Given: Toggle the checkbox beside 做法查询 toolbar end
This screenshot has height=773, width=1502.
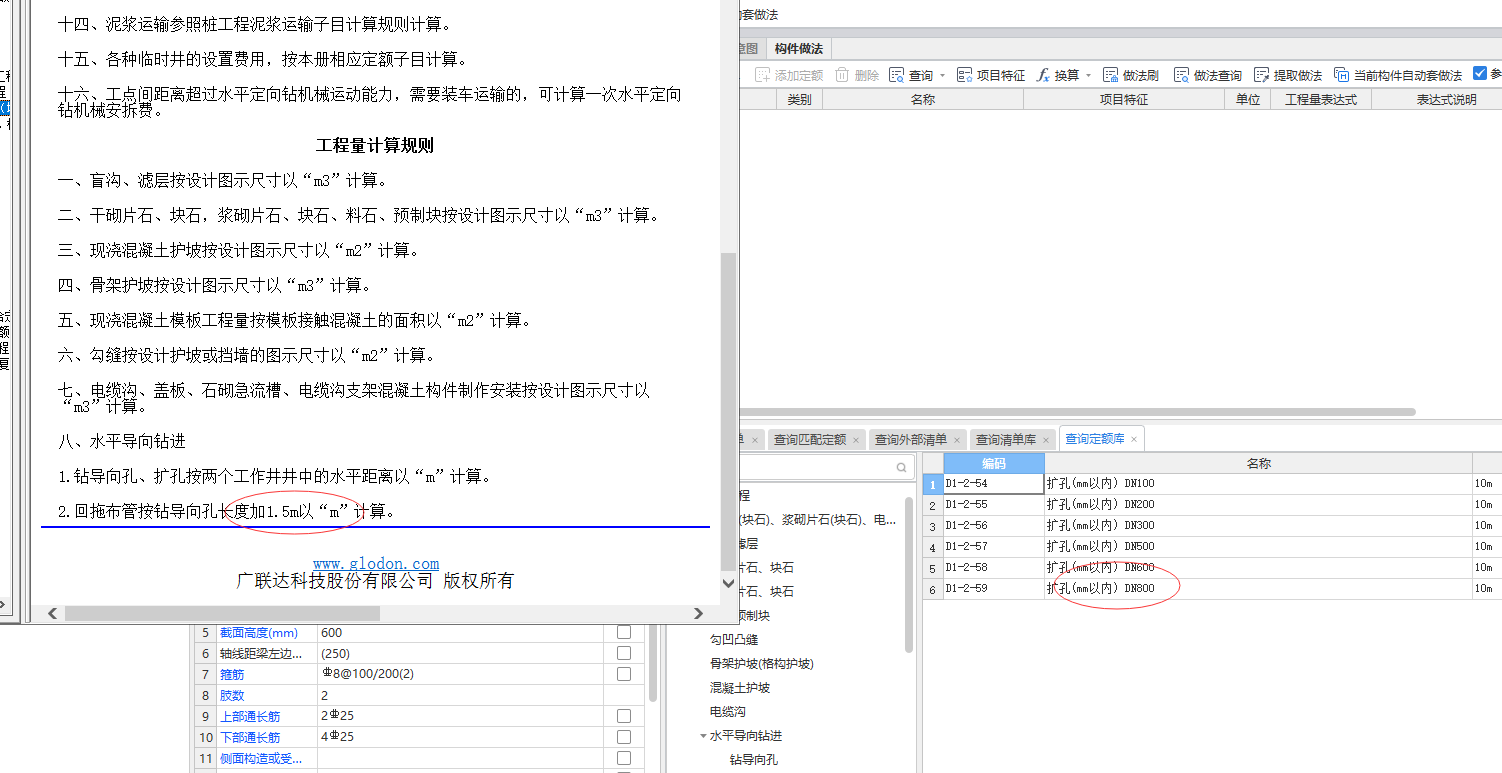Looking at the screenshot, I should coord(1480,74).
